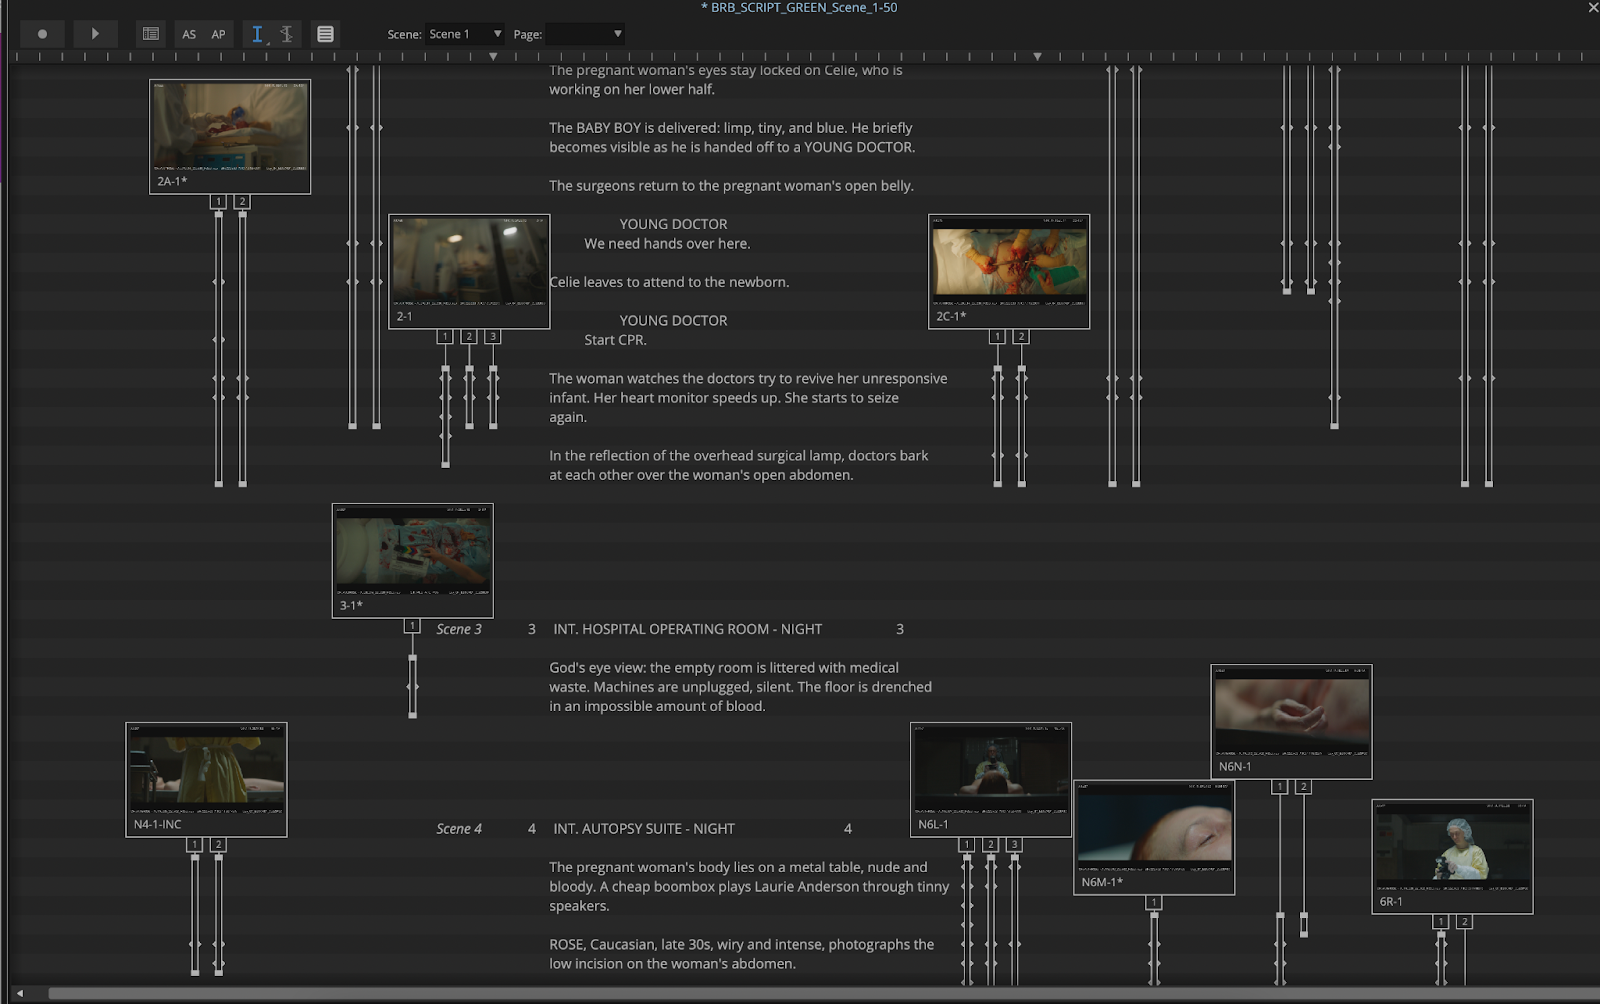Click the horizontal scrollbar at window bottom

(x=800, y=993)
